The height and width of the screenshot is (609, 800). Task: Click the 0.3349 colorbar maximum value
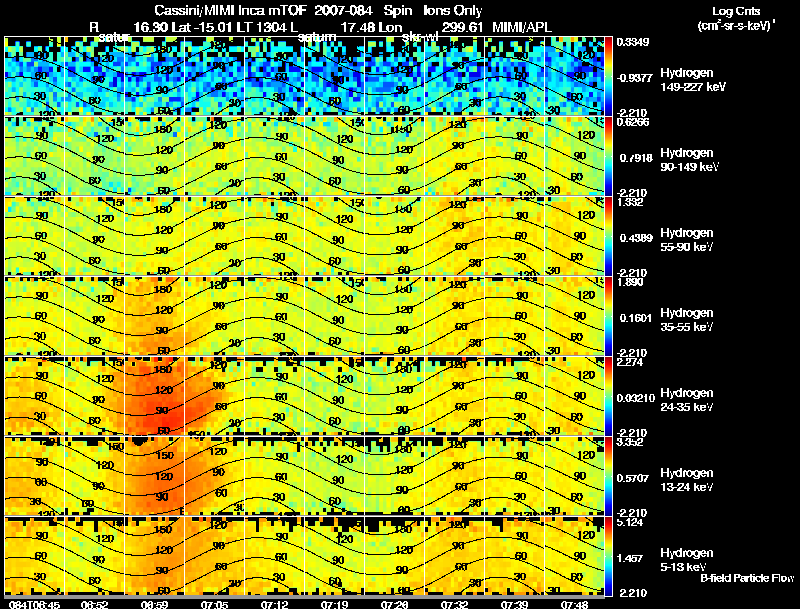pyautogui.click(x=633, y=42)
